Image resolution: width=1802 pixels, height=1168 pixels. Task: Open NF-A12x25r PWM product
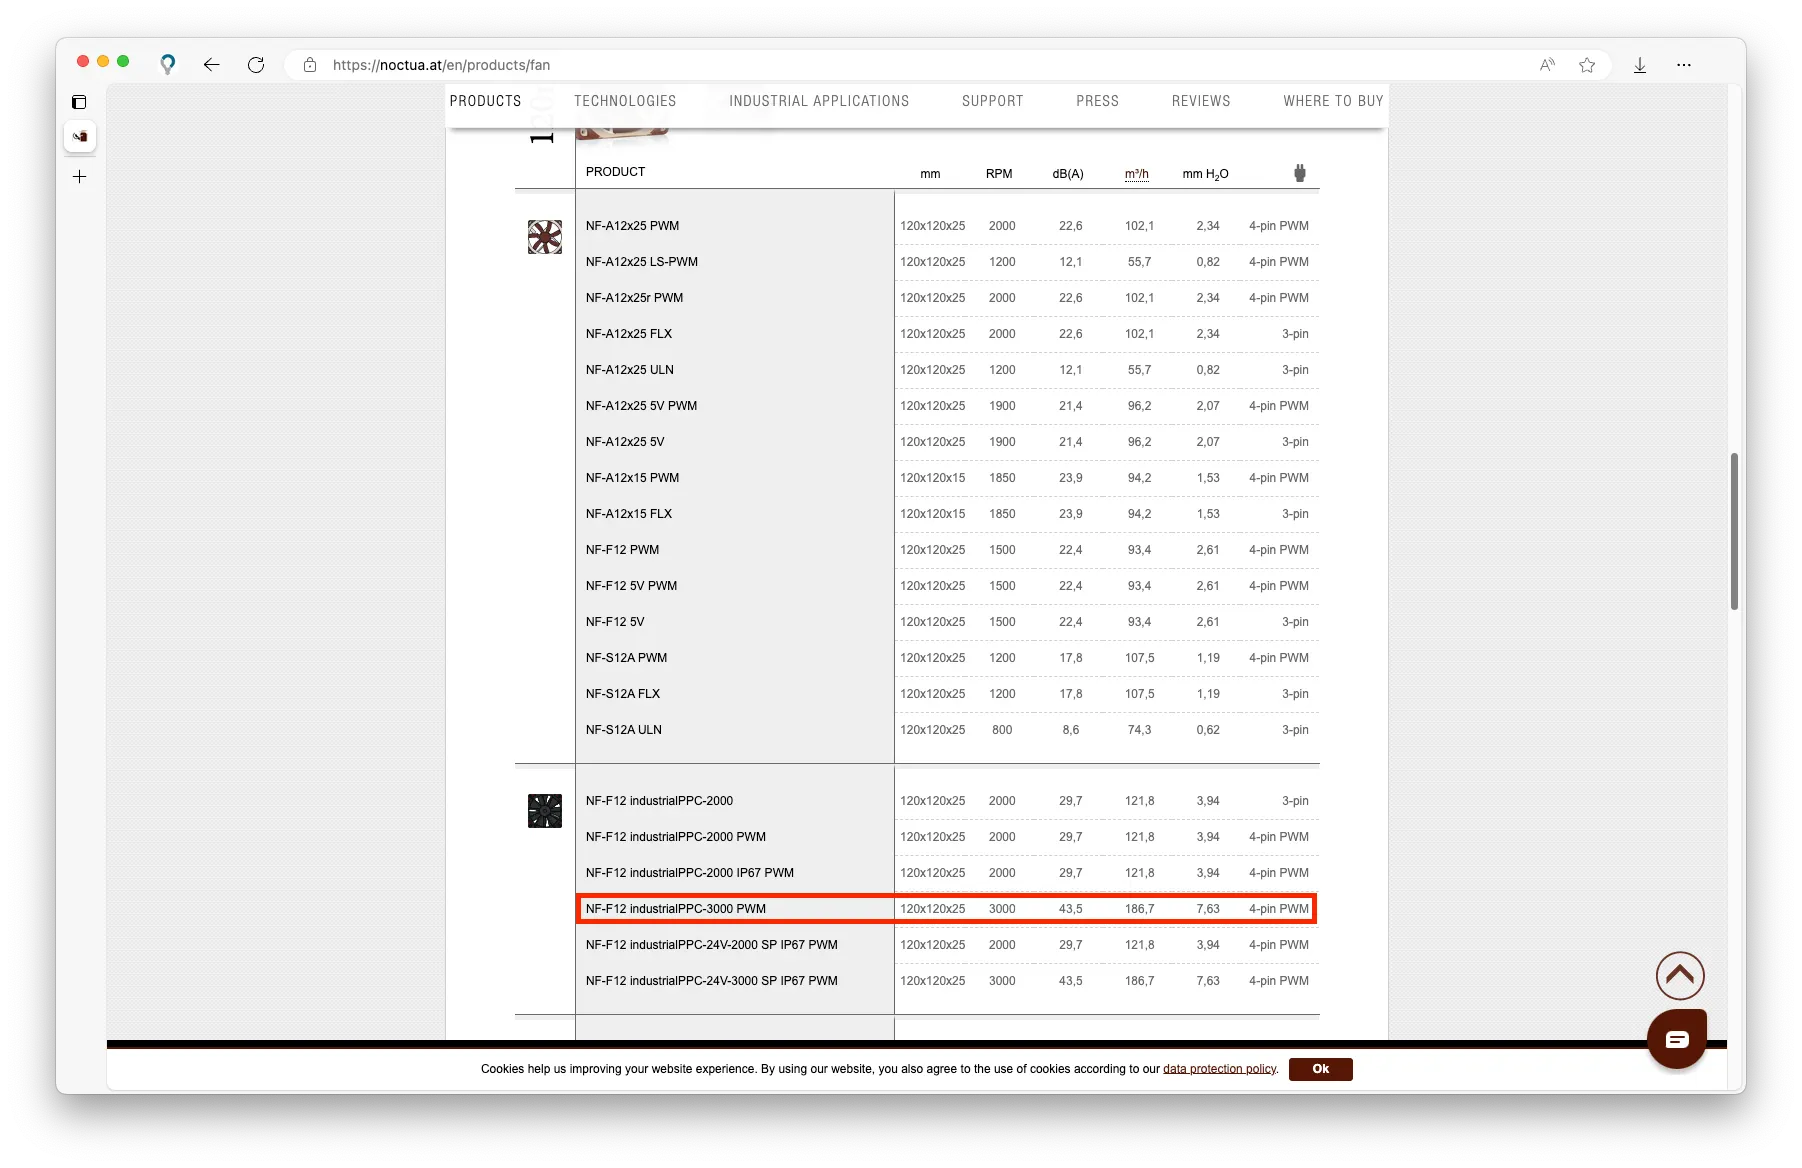click(x=634, y=298)
